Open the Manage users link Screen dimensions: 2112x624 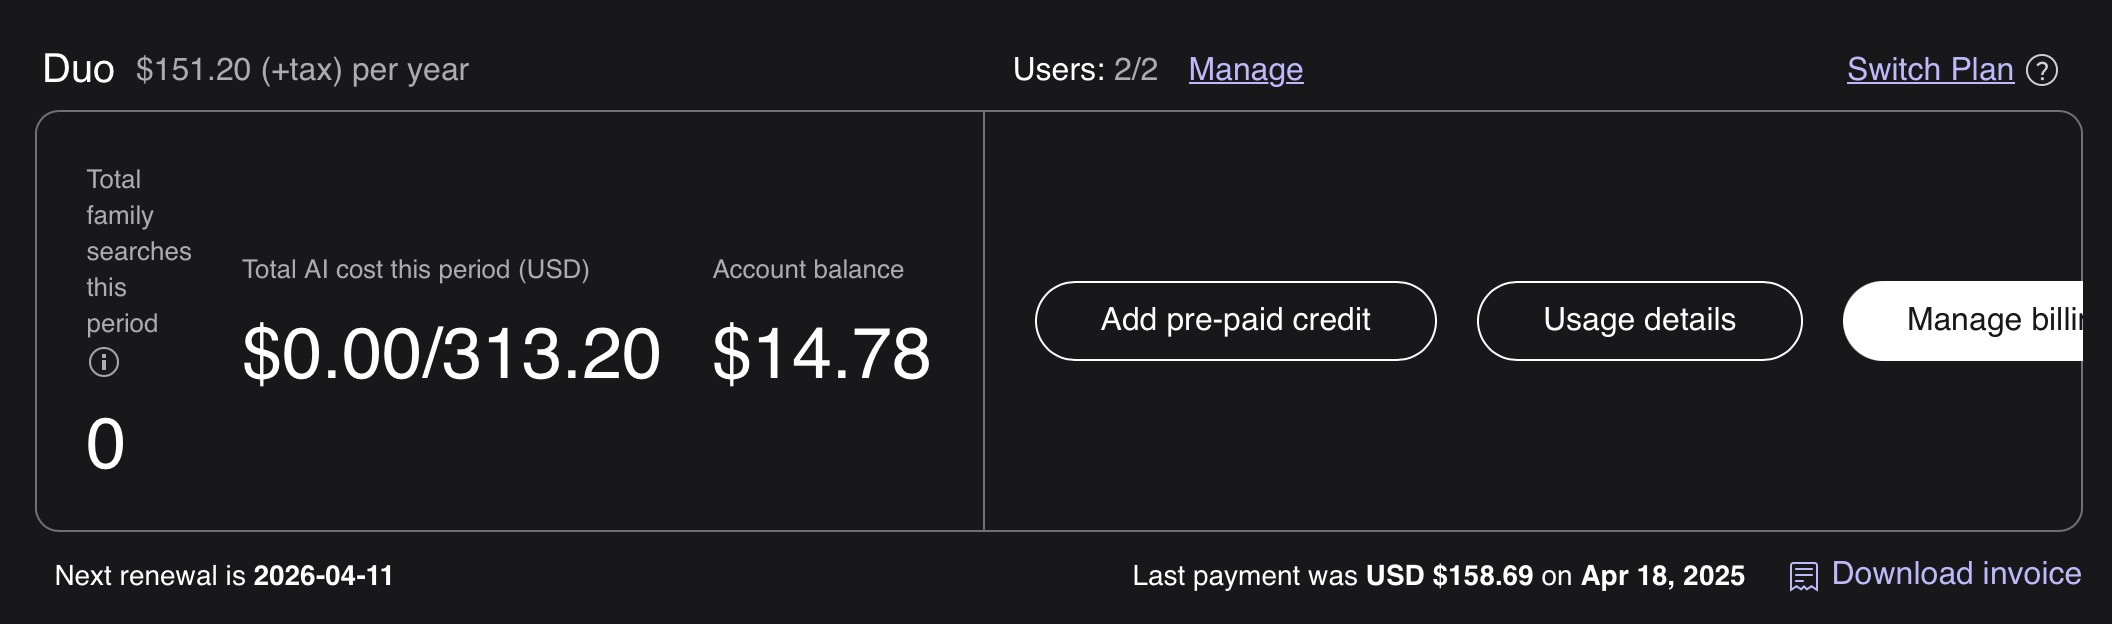pos(1245,69)
